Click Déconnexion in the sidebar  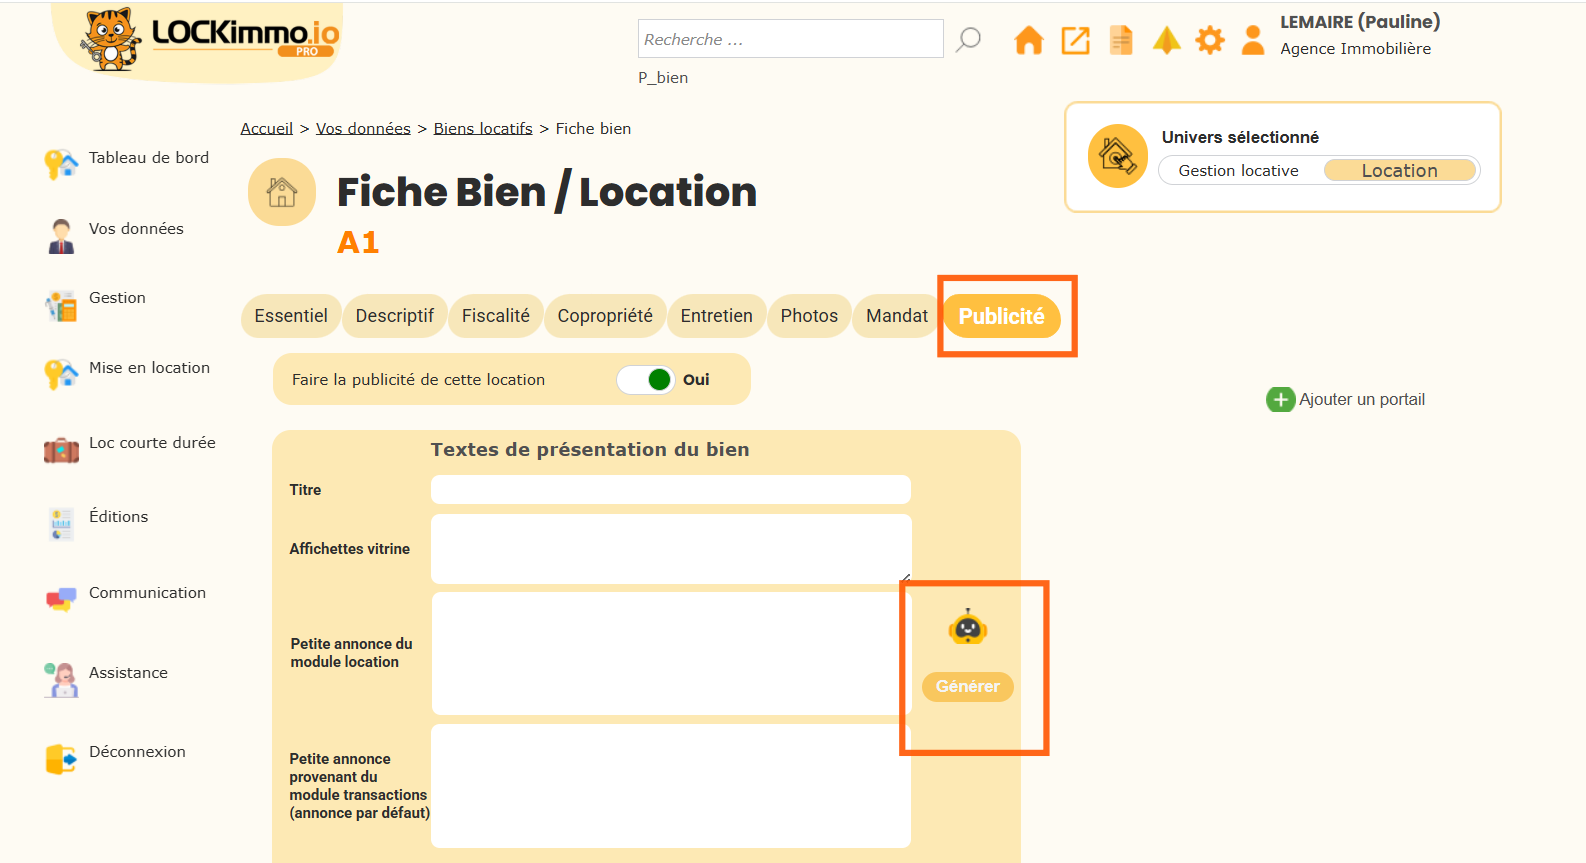click(x=137, y=752)
